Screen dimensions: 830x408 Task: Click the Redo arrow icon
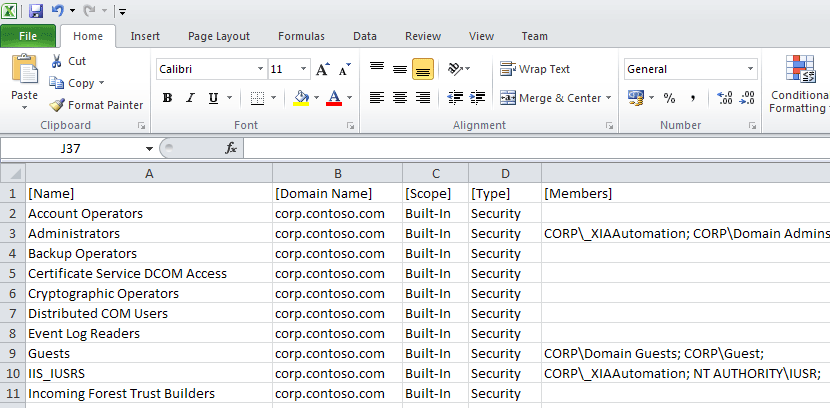click(89, 11)
